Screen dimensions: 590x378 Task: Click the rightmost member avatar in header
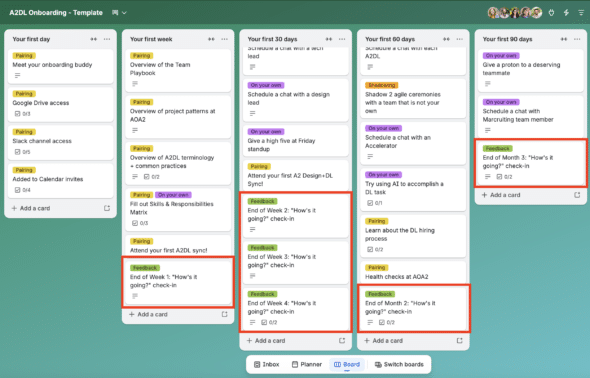click(x=537, y=13)
